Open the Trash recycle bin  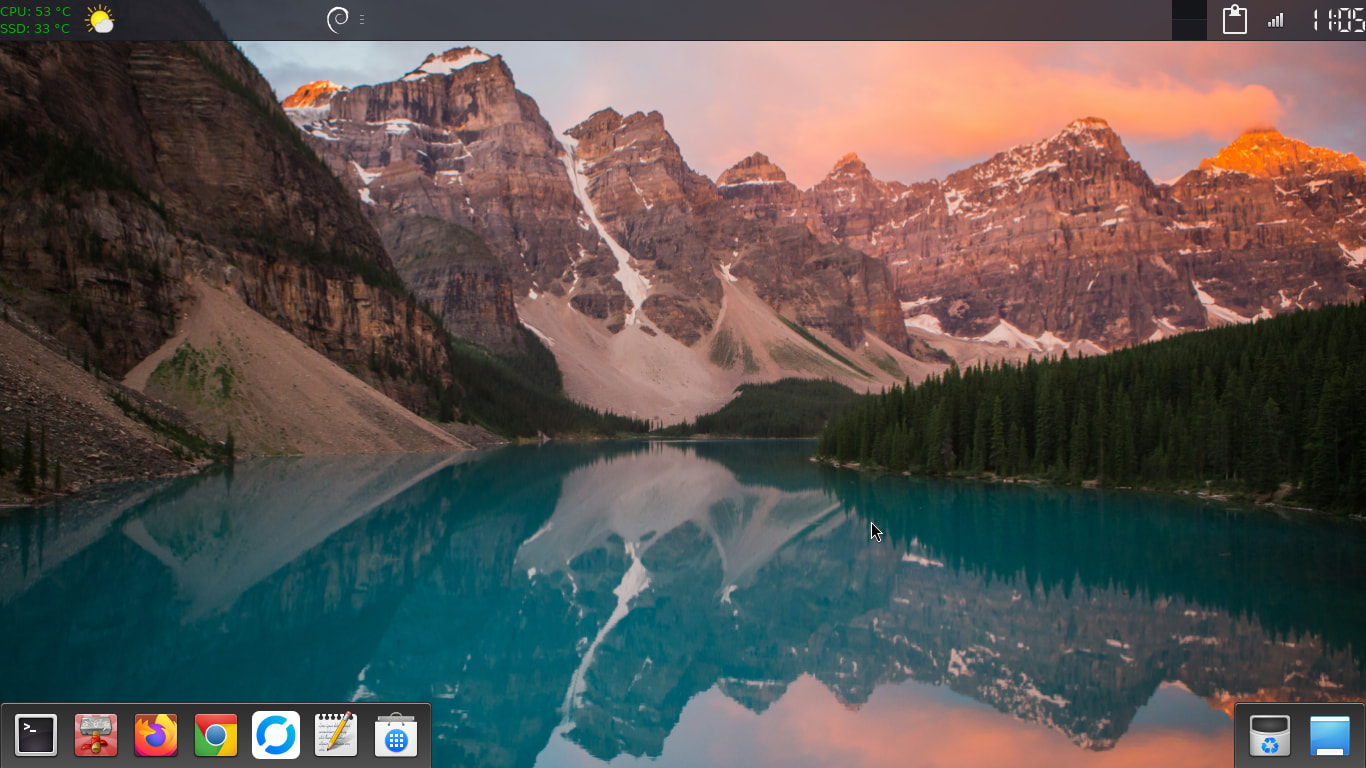point(1270,737)
